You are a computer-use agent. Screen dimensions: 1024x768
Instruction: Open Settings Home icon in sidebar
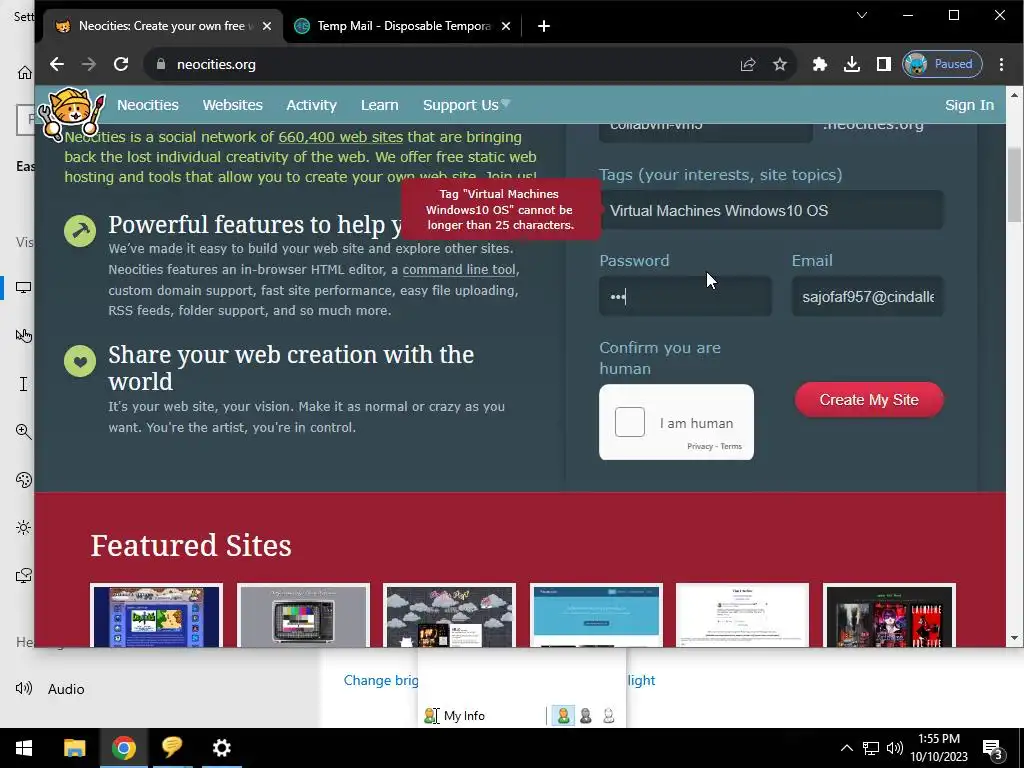tap(24, 72)
